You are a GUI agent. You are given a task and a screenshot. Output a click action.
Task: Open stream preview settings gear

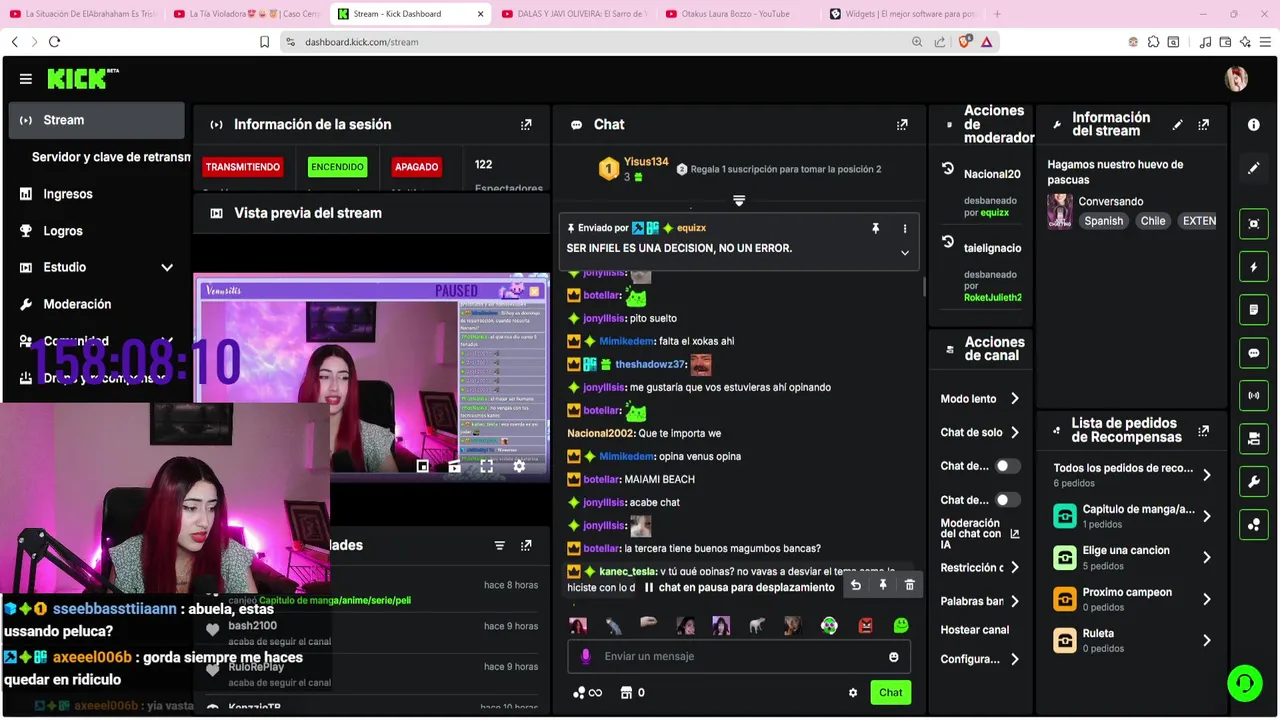click(x=519, y=466)
